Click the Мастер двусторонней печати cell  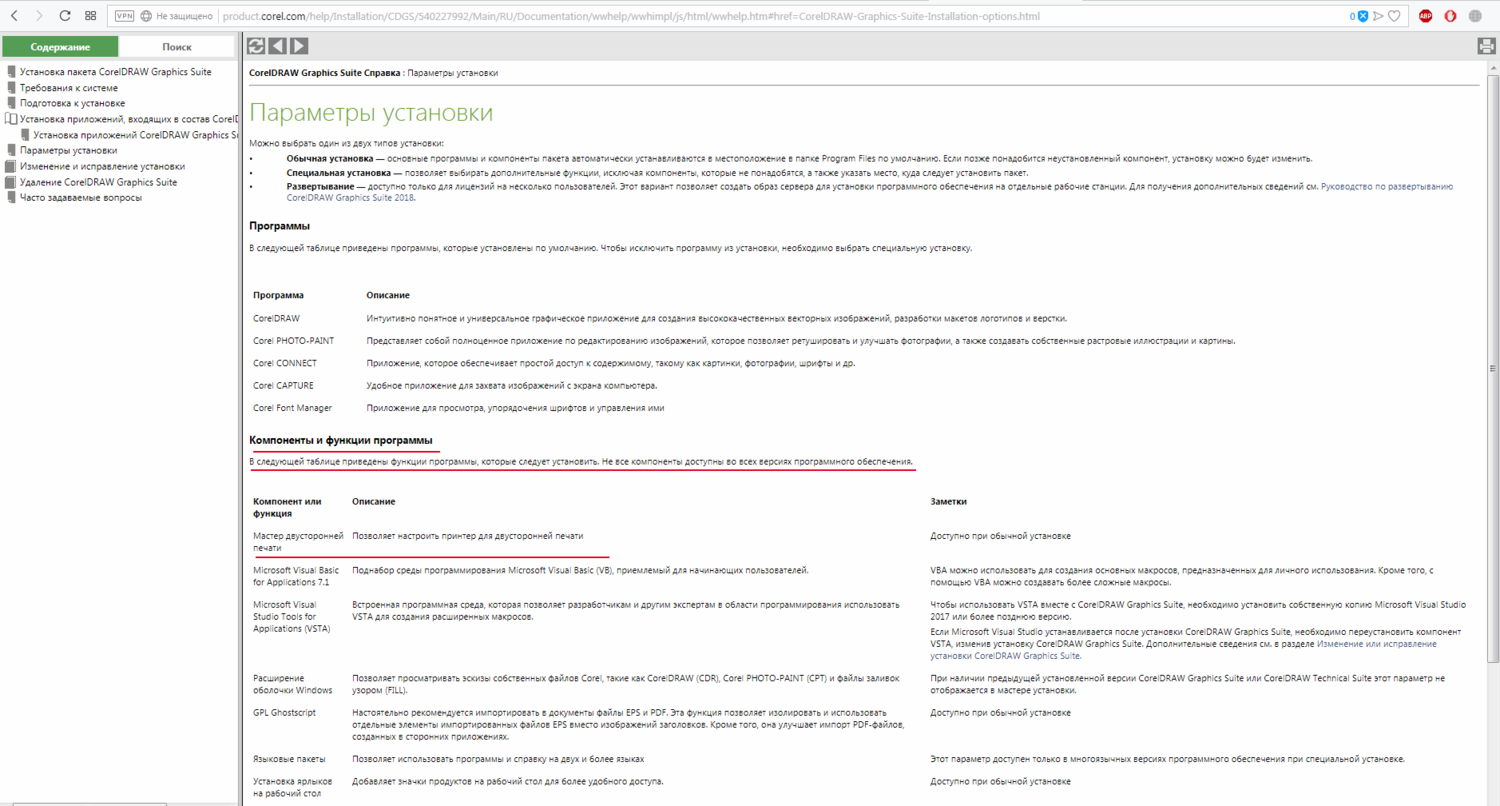click(x=298, y=542)
